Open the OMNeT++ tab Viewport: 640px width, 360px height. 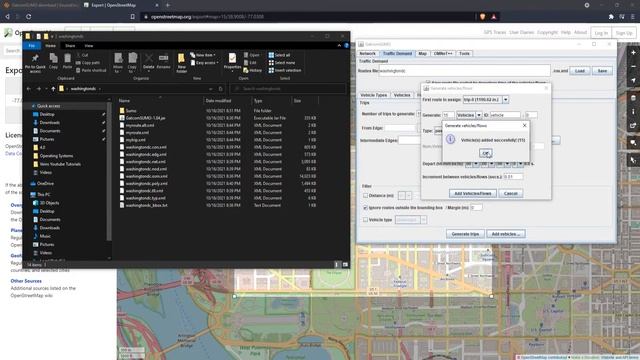(443, 53)
